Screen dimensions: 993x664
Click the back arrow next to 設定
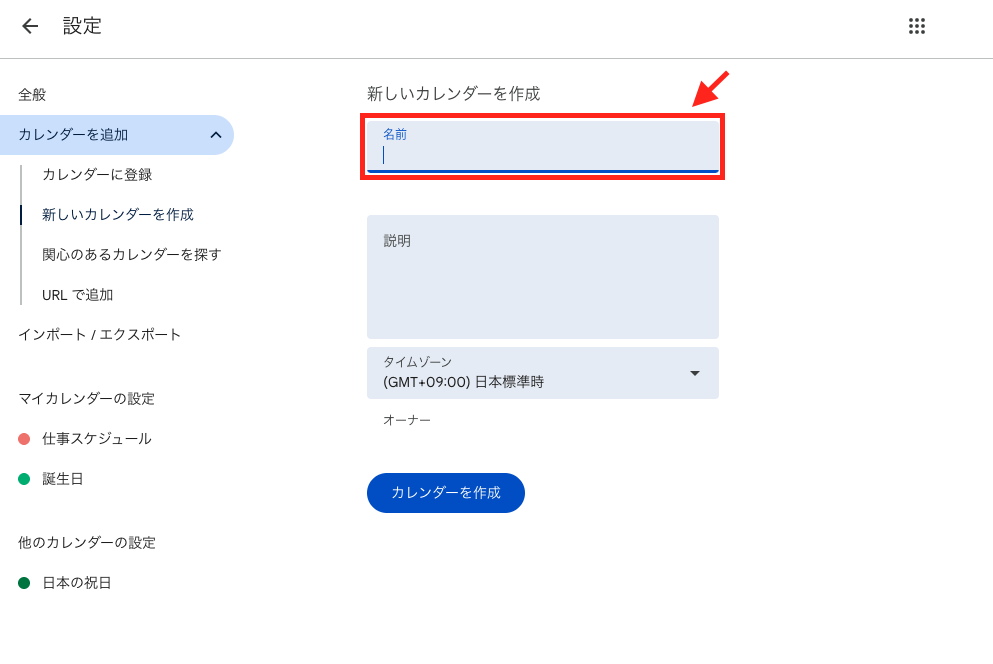click(30, 26)
